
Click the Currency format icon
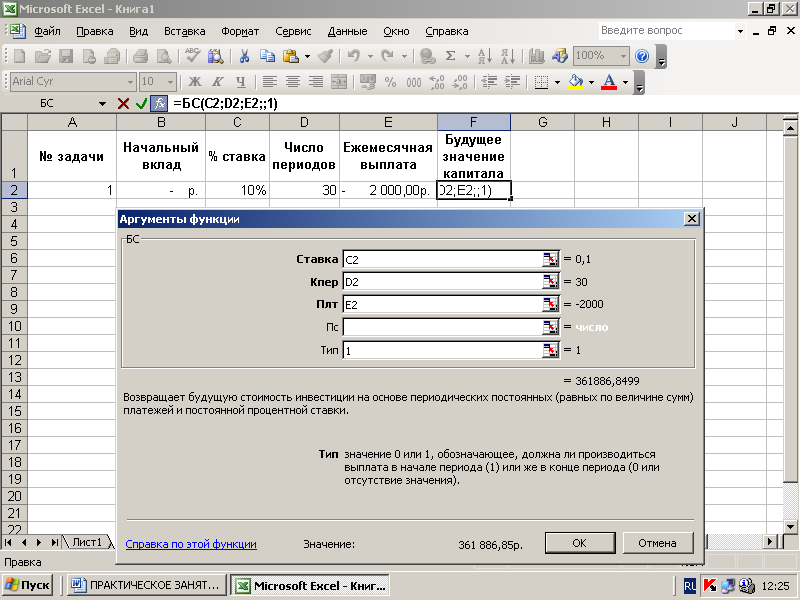368,82
